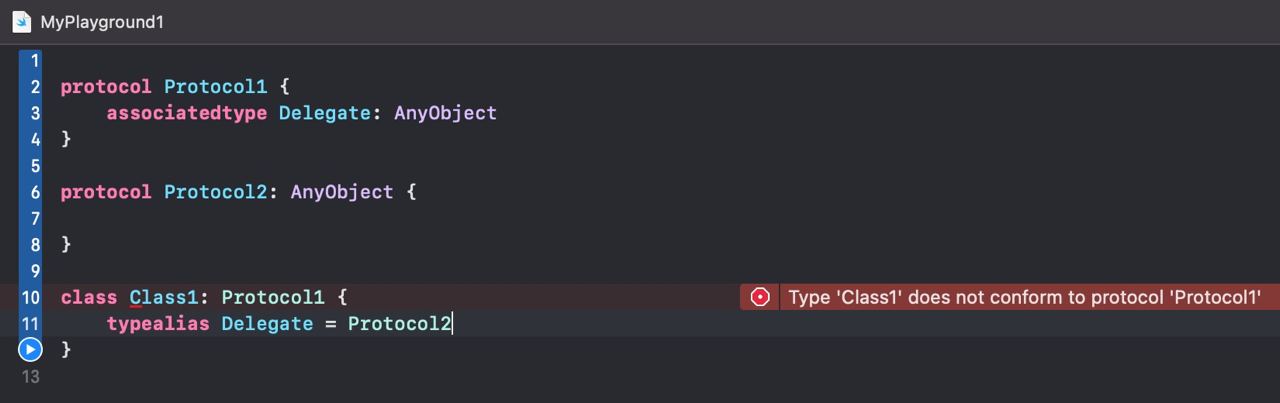Click line number 2 in the gutter
The height and width of the screenshot is (403, 1280).
click(35, 87)
